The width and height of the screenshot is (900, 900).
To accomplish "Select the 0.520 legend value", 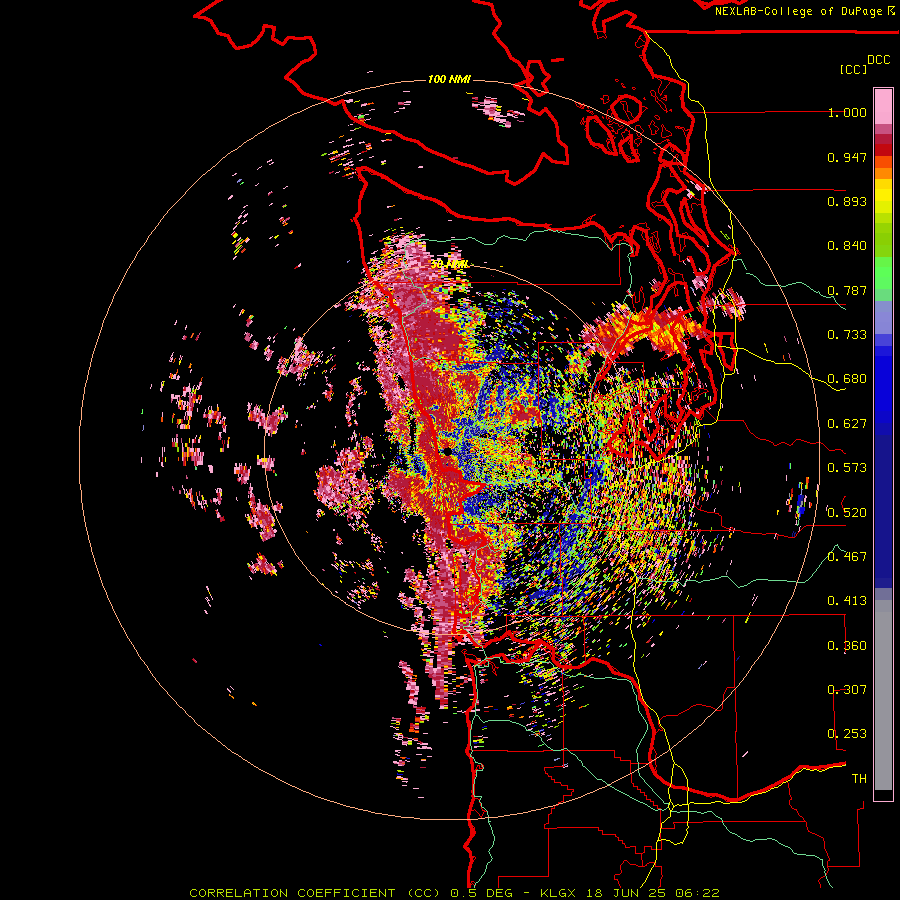I will (x=847, y=513).
